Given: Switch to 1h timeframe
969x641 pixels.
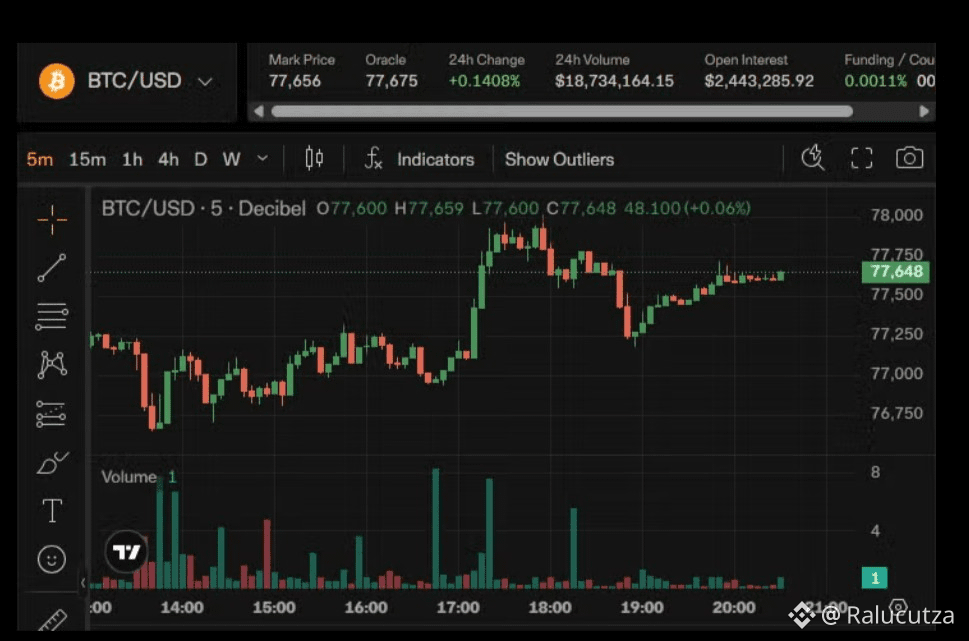Looking at the screenshot, I should coord(132,159).
